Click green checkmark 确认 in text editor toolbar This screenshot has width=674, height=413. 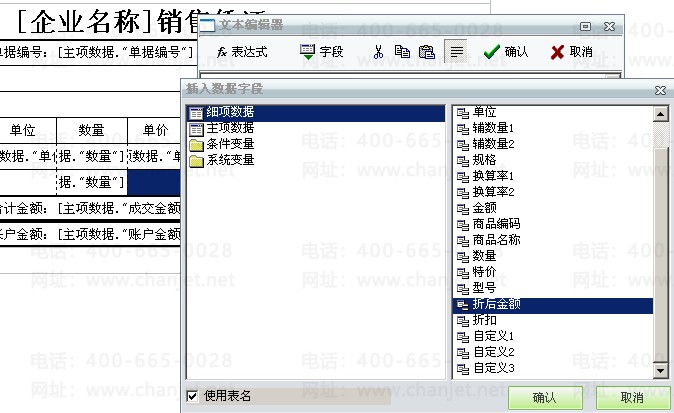click(505, 51)
